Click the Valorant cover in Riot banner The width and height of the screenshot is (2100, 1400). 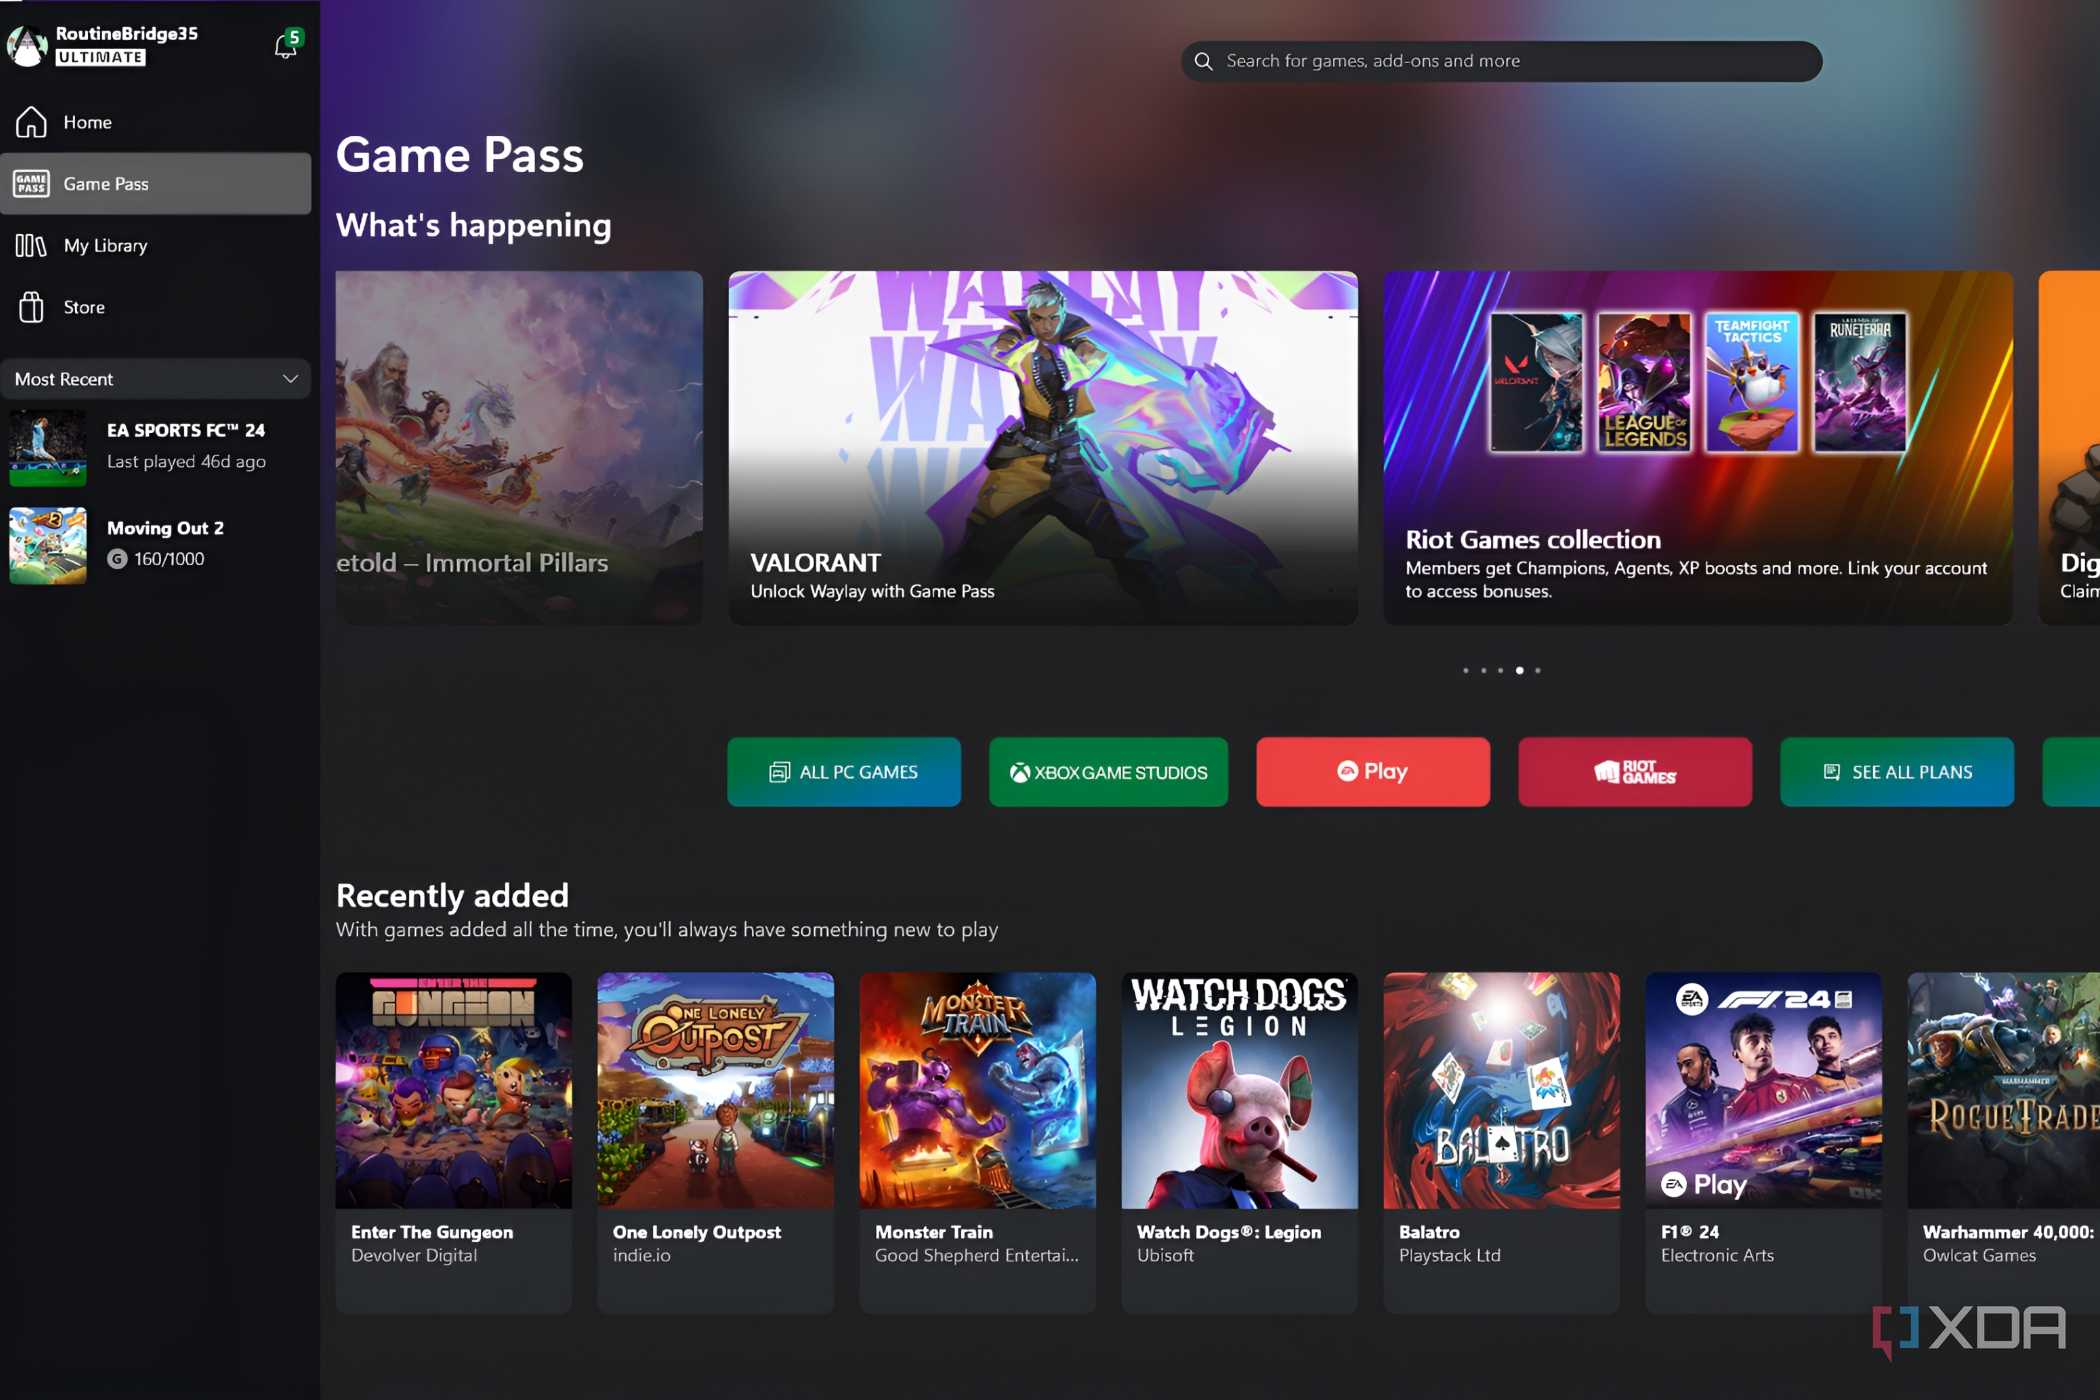pyautogui.click(x=1536, y=382)
